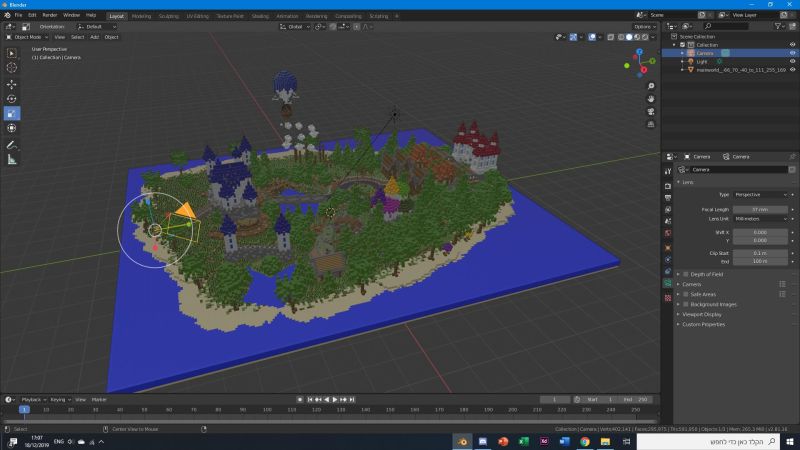The width and height of the screenshot is (800, 450).
Task: Select the Annotate pencil tool
Action: tap(12, 145)
